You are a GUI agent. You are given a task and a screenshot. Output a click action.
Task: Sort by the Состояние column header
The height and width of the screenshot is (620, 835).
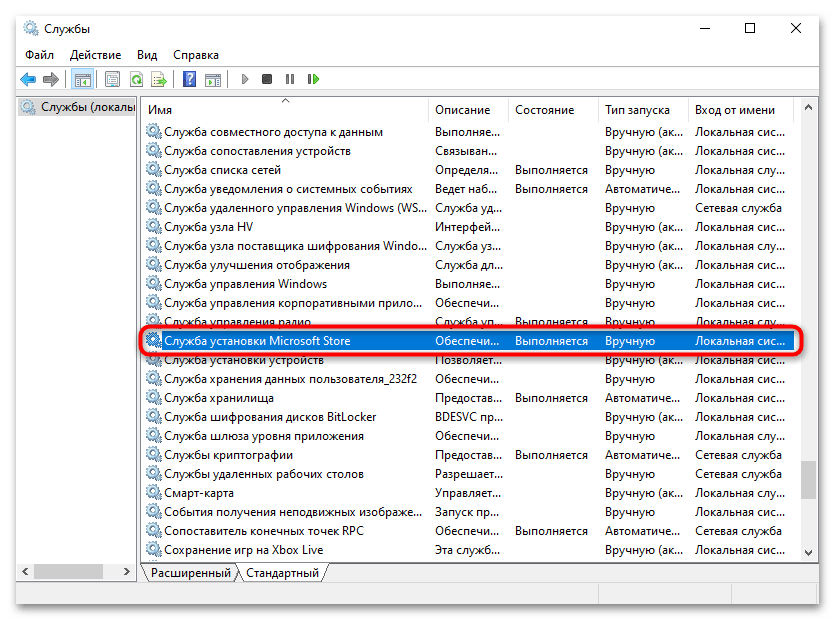(553, 110)
